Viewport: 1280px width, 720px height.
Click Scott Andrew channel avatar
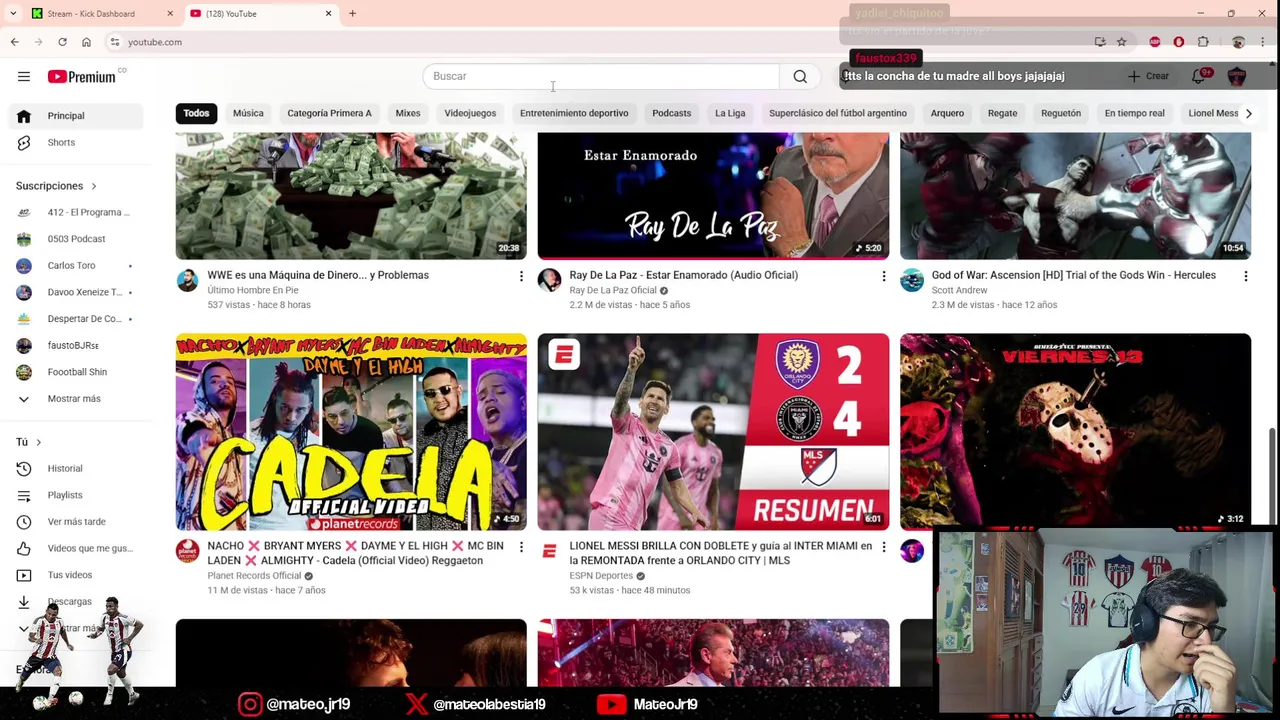coord(912,280)
